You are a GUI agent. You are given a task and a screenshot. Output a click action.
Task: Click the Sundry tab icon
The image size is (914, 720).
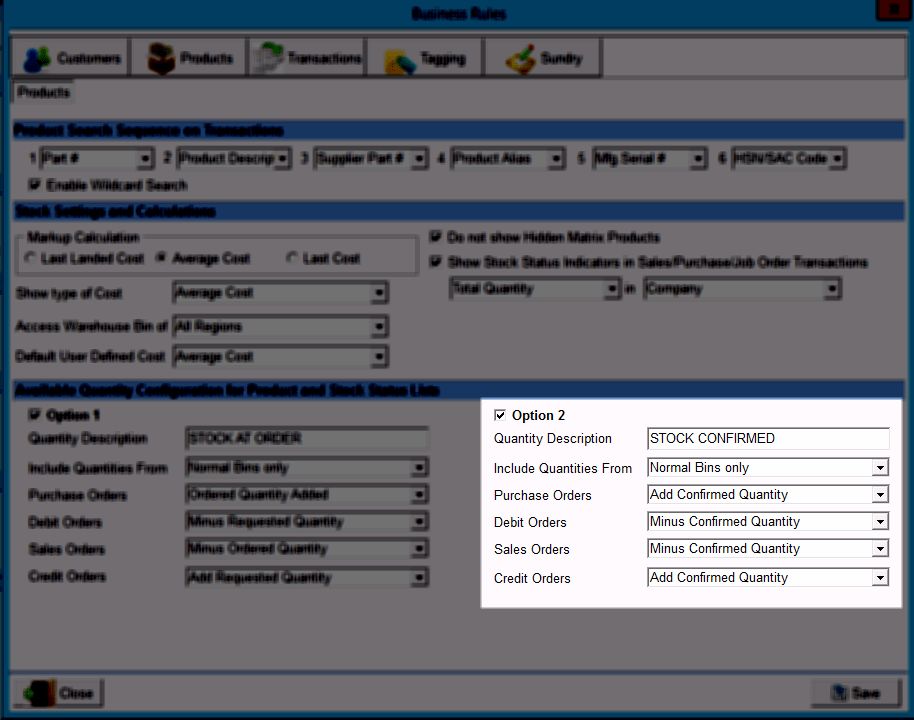pyautogui.click(x=520, y=59)
